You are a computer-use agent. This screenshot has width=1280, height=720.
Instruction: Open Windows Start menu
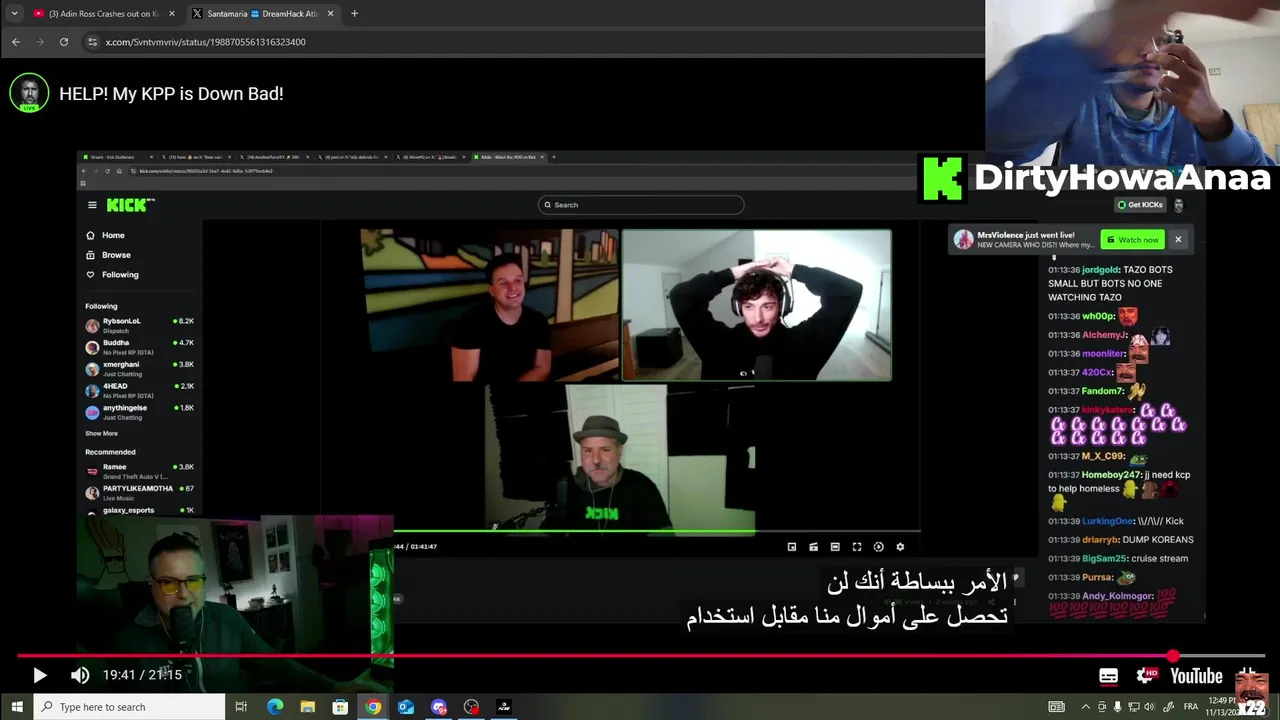point(17,707)
